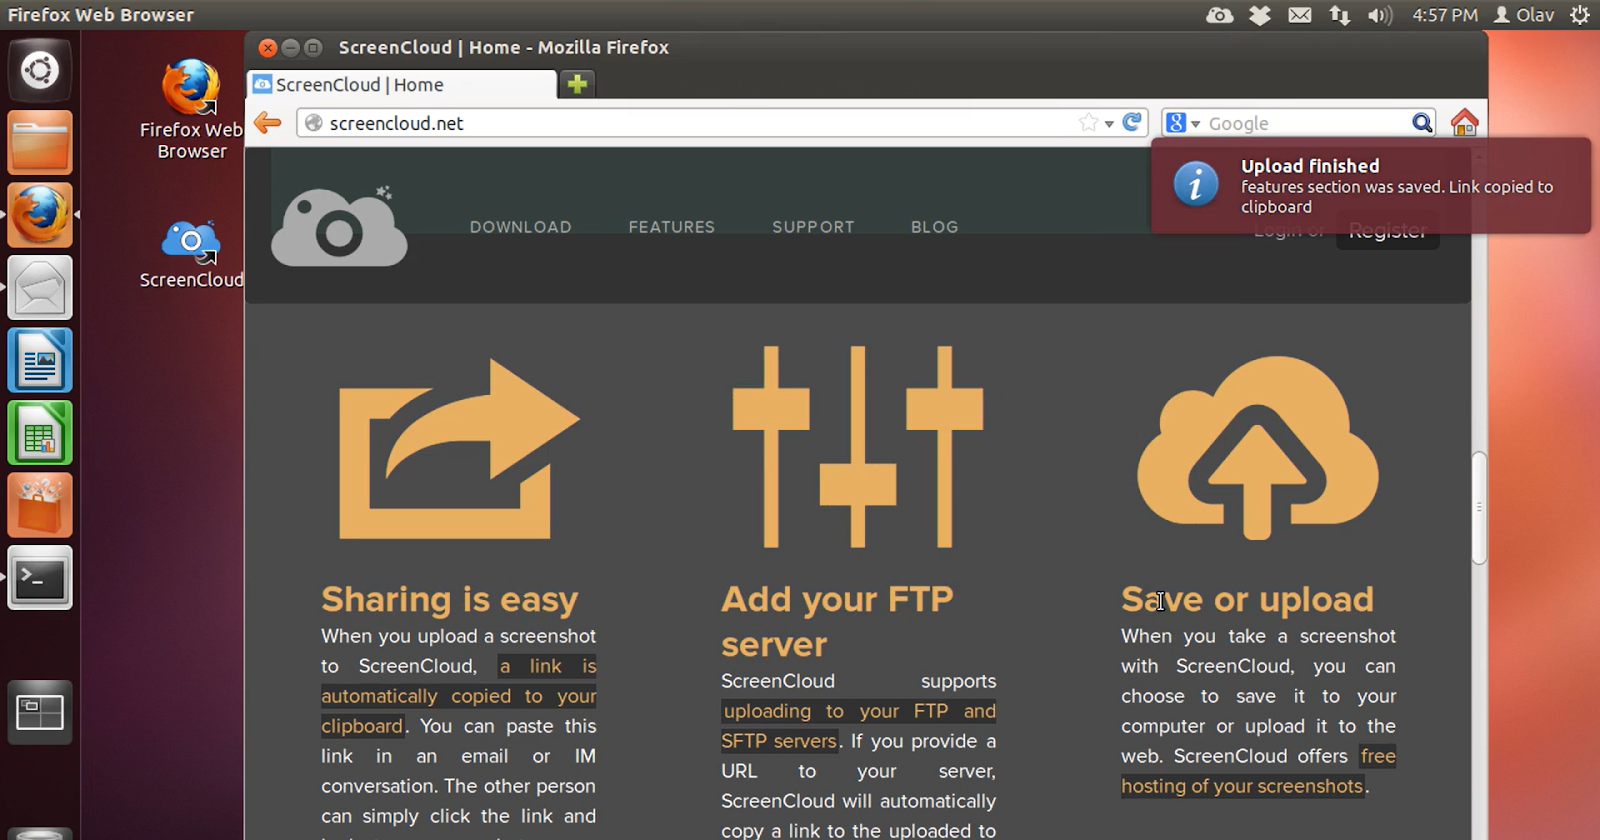Click the Sharing is easy arrow graphic
The image size is (1600, 840).
[459, 448]
